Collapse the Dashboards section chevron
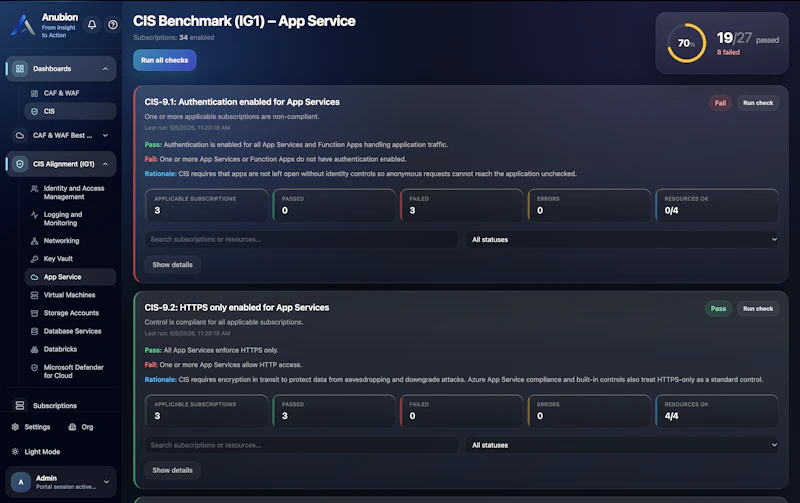This screenshot has height=503, width=800. tap(105, 69)
